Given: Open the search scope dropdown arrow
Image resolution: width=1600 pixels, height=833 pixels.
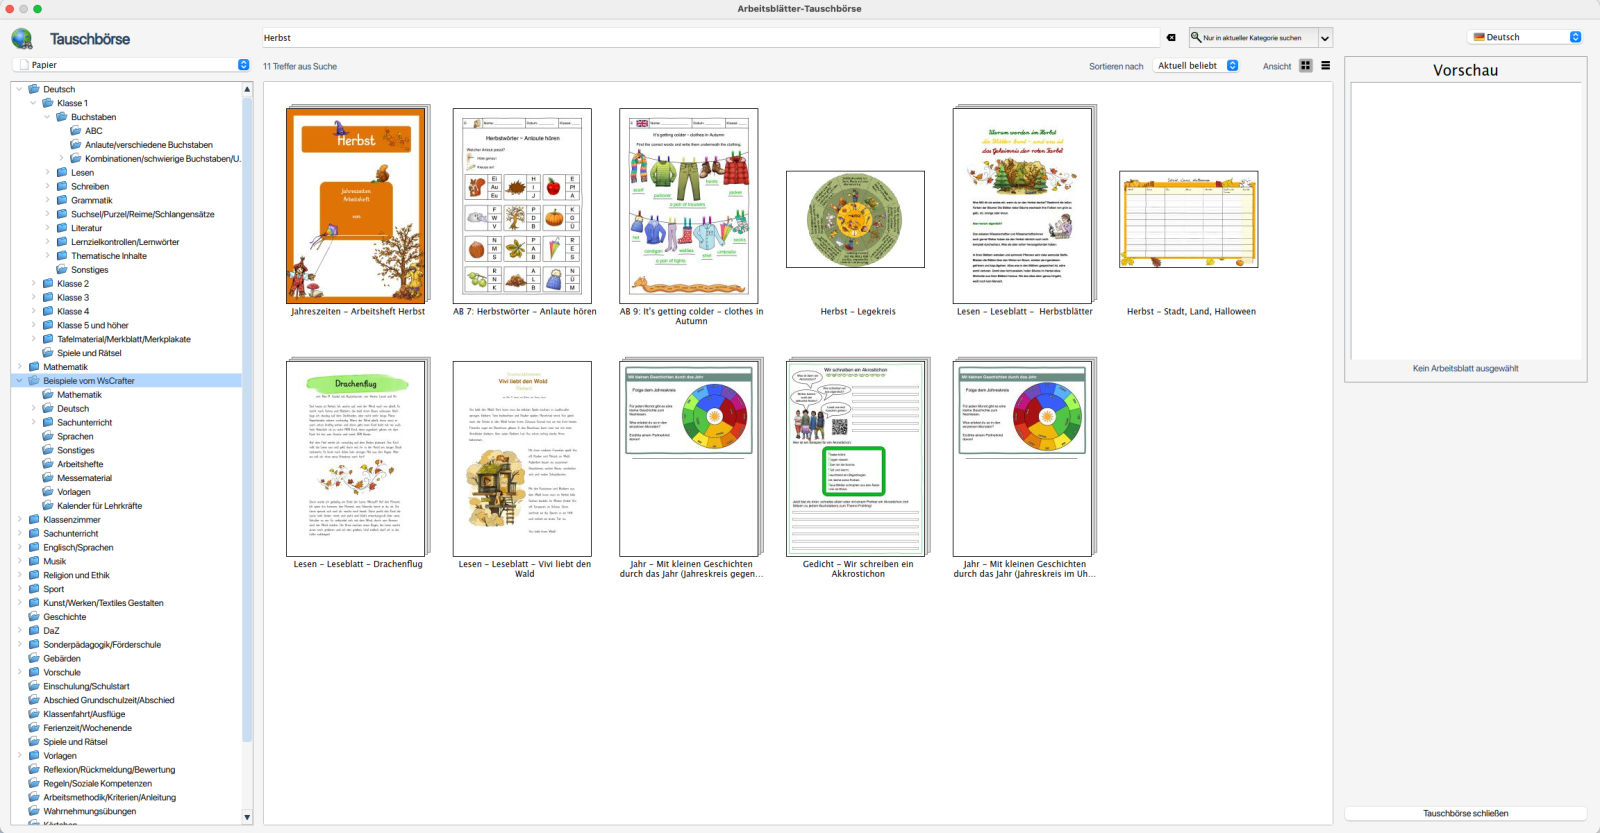Looking at the screenshot, I should (x=1325, y=38).
